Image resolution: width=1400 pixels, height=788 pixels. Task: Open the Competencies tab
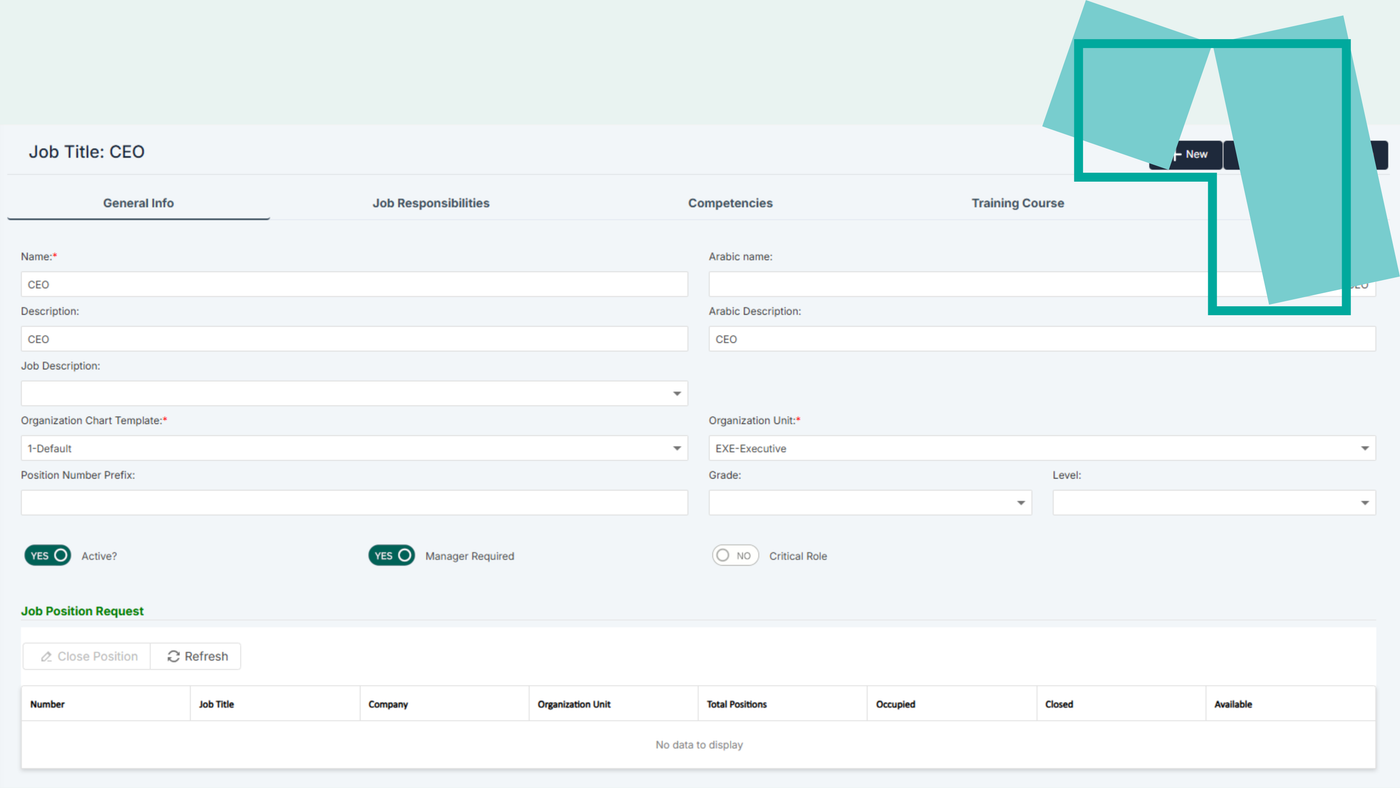click(x=730, y=203)
